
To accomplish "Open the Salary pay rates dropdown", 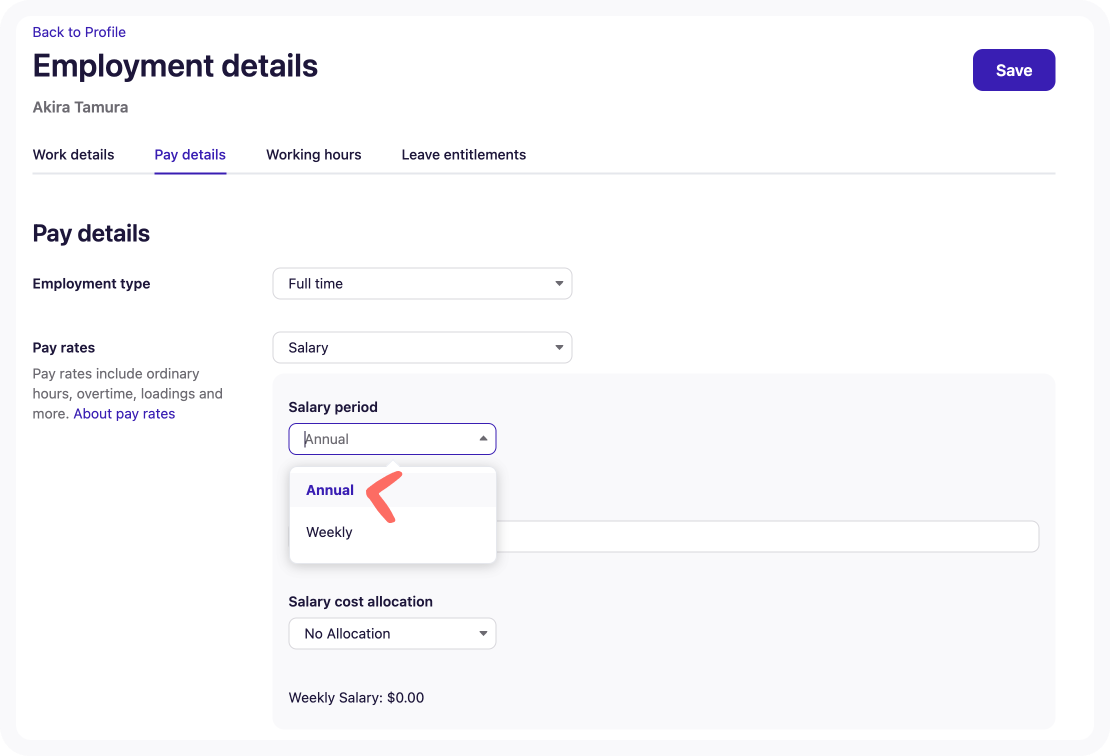I will pyautogui.click(x=421, y=348).
